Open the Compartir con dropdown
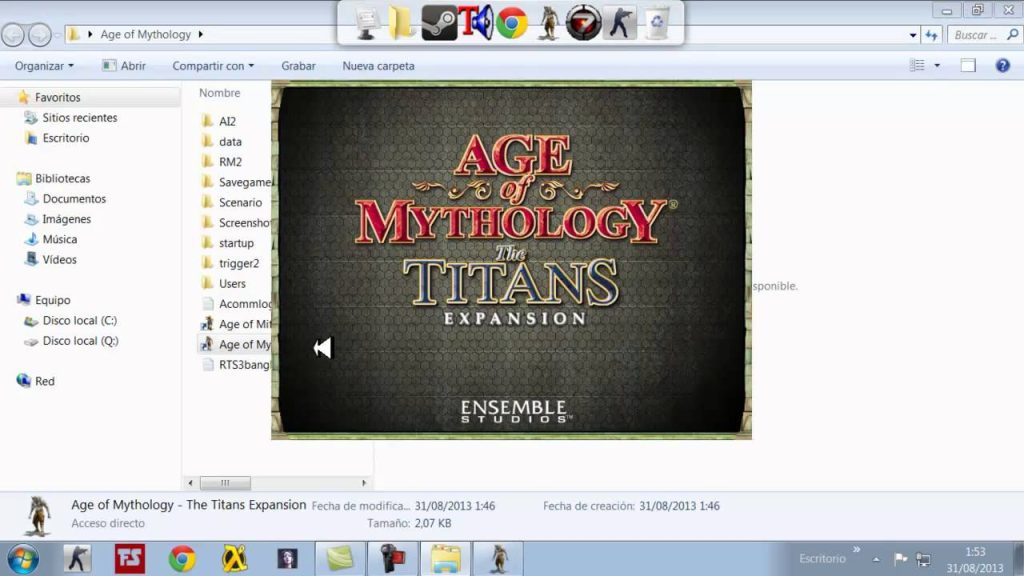This screenshot has height=576, width=1024. [x=212, y=65]
